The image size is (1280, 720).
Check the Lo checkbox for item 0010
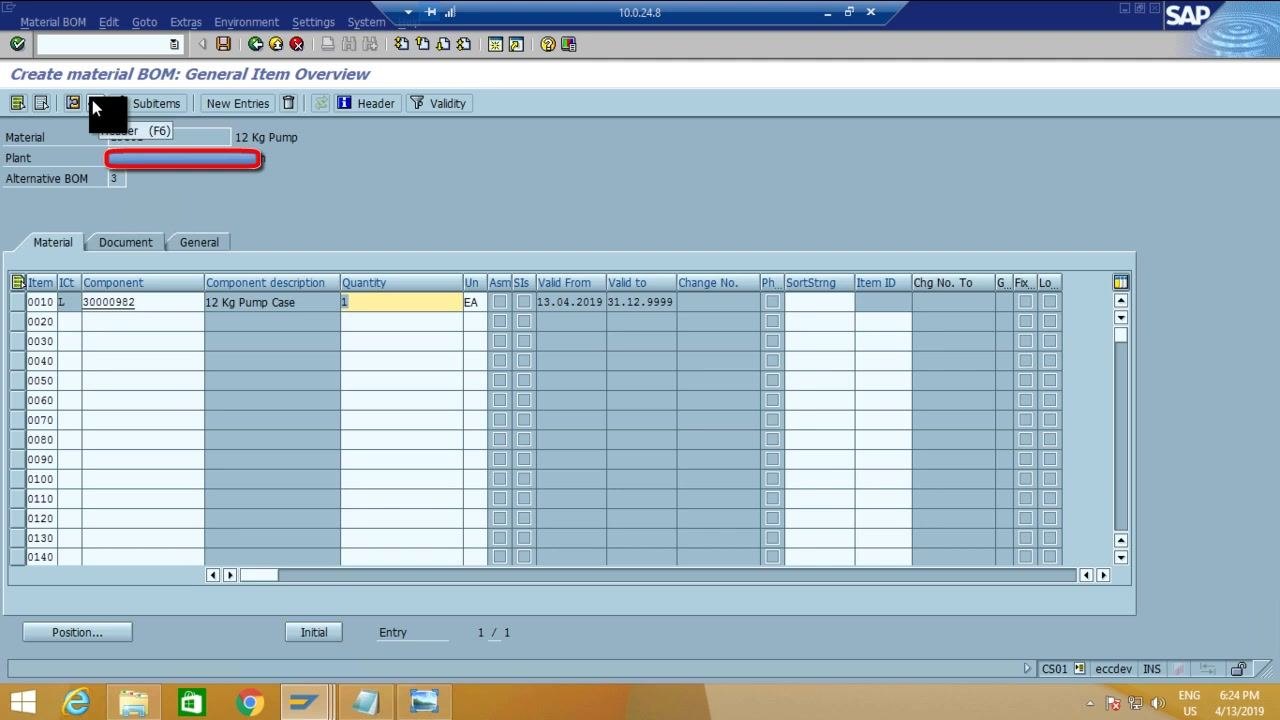coord(1049,302)
